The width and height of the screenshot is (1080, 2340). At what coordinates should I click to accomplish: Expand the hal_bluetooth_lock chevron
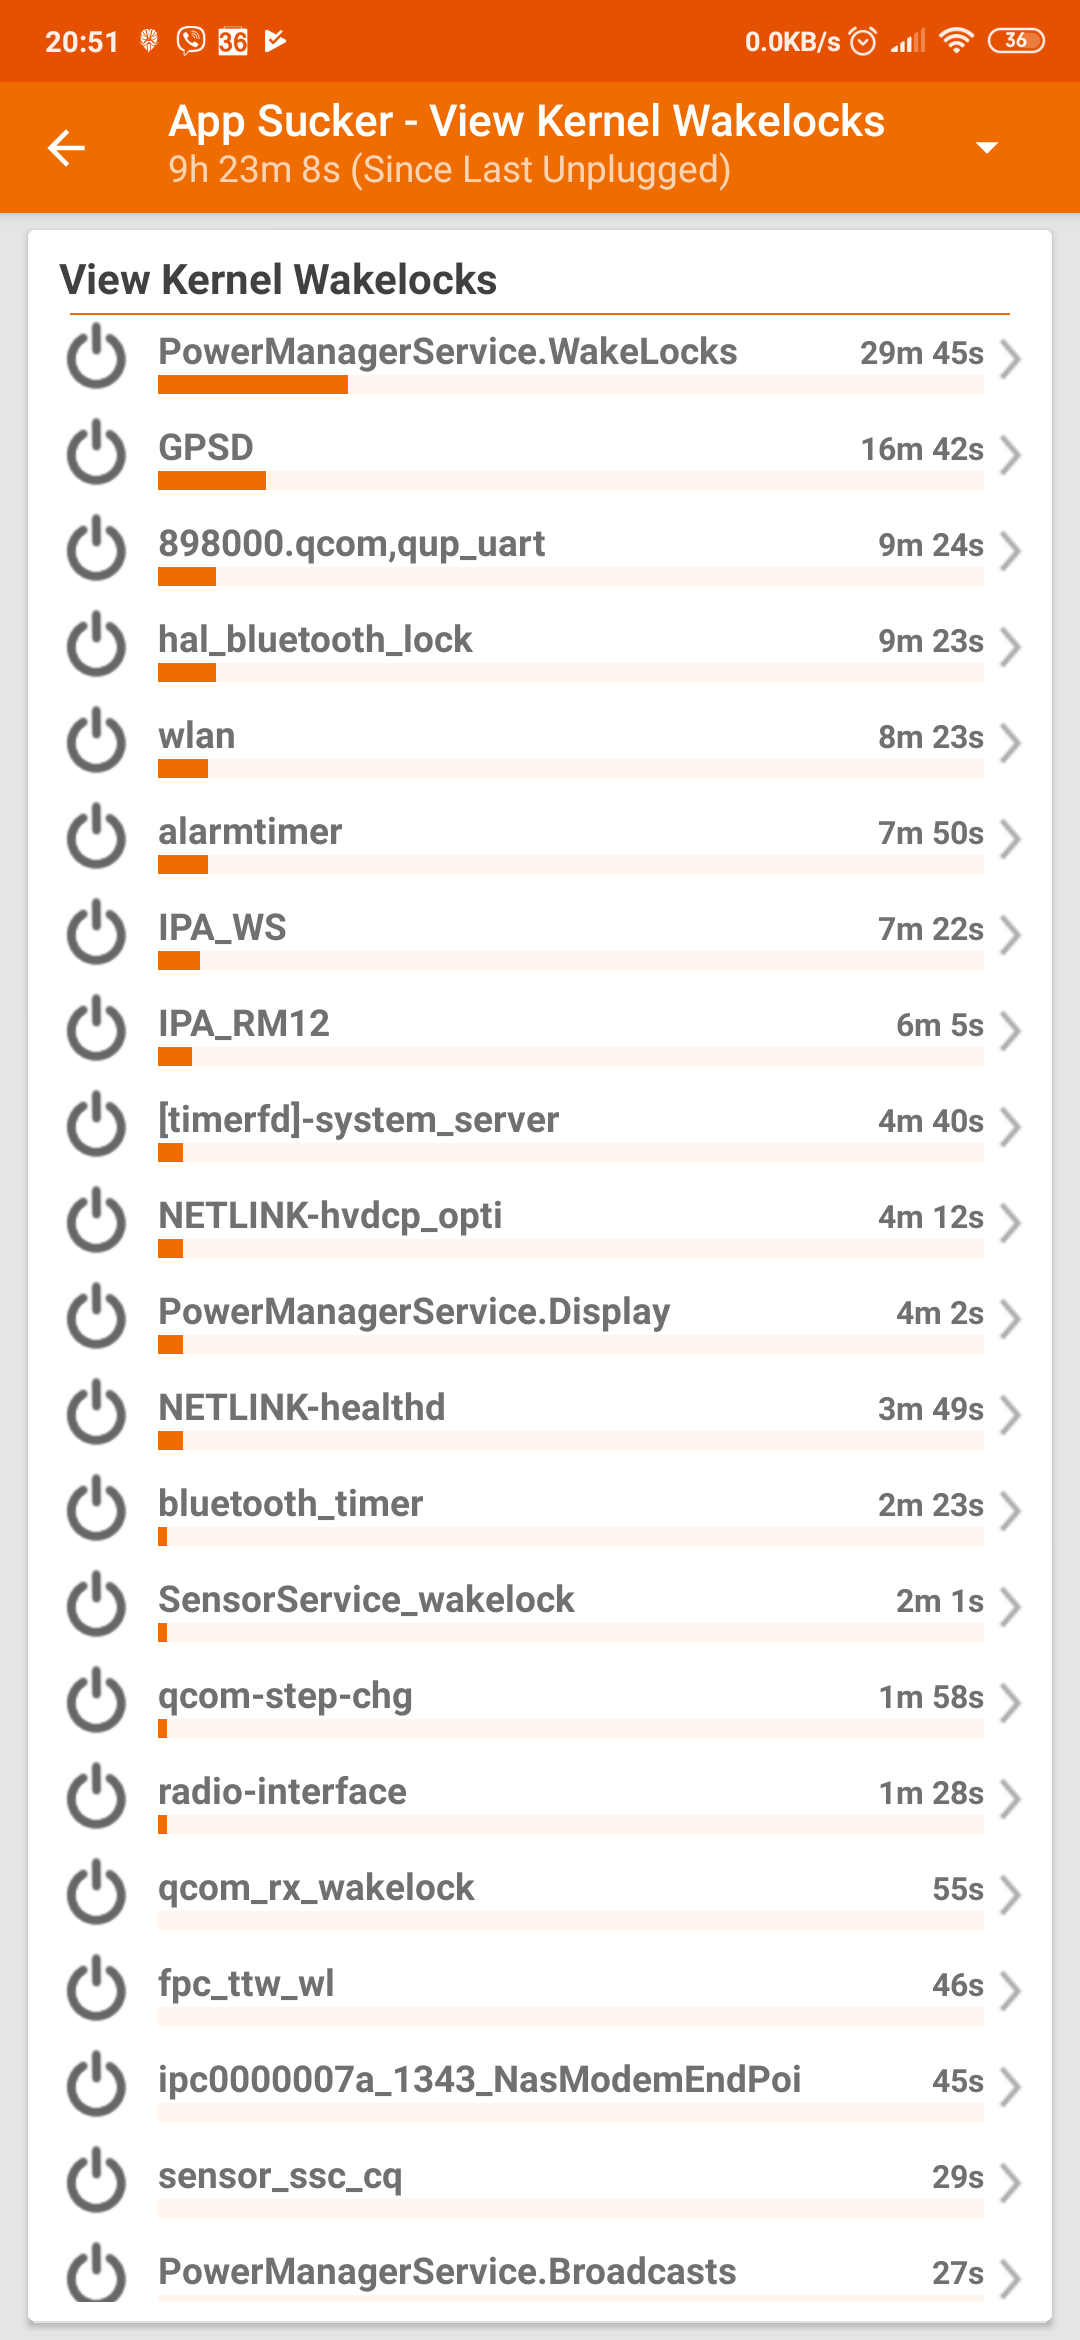point(1010,646)
